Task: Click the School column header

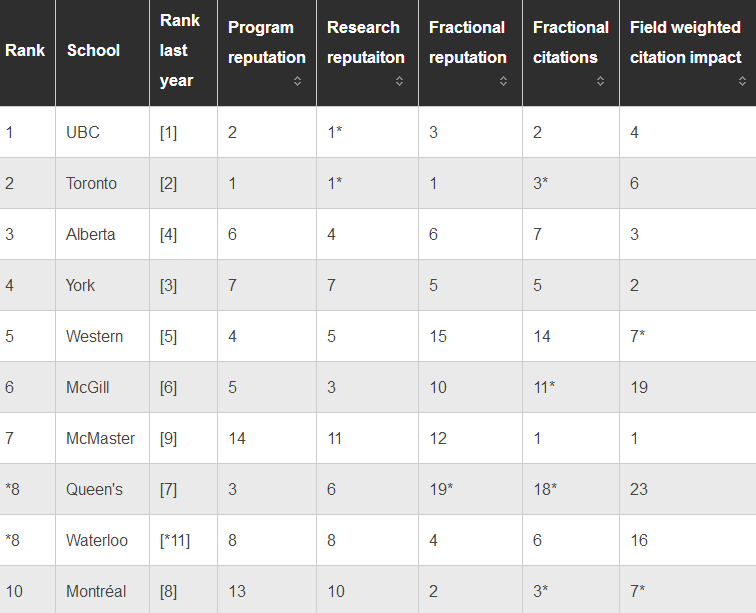Action: [x=93, y=50]
